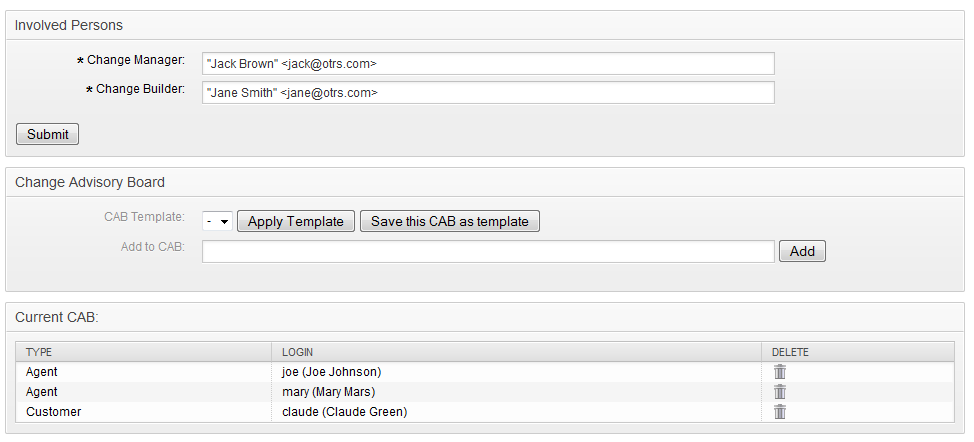Click the DELETE column header

pyautogui.click(x=790, y=352)
